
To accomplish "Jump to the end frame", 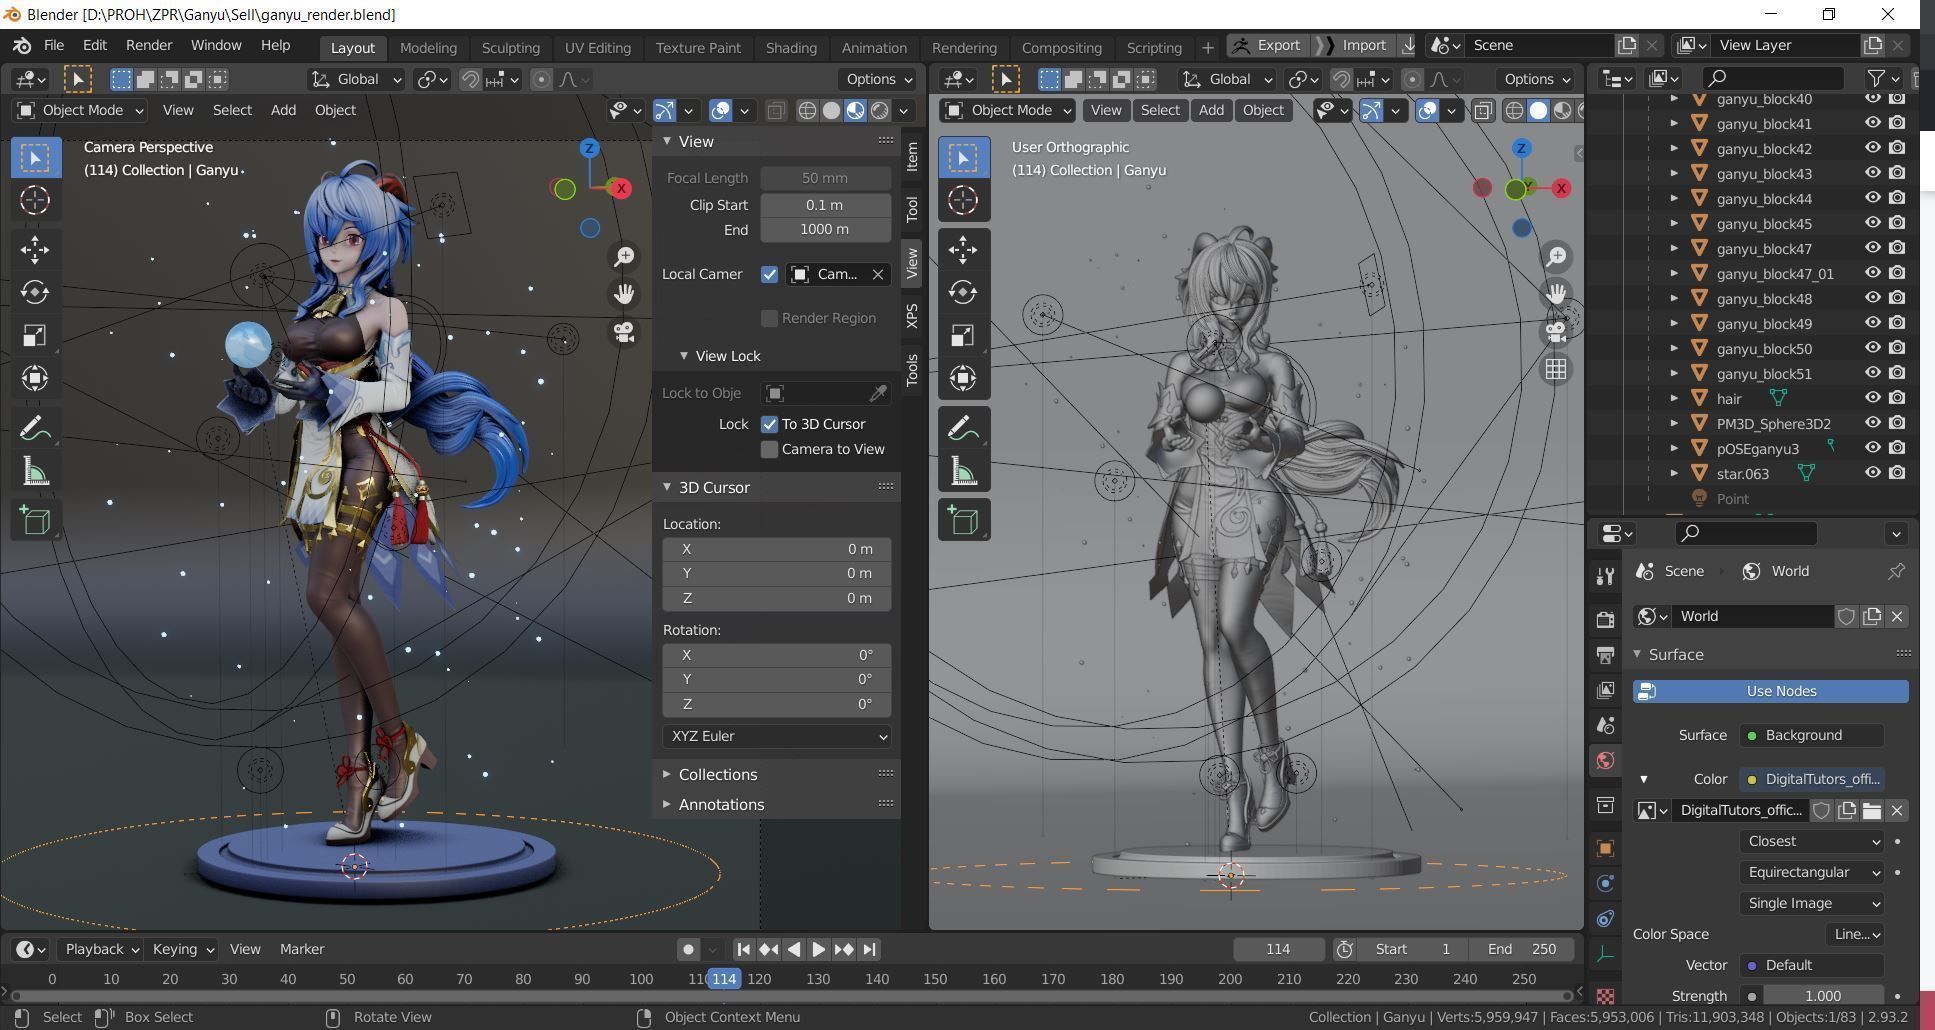I will pos(869,949).
